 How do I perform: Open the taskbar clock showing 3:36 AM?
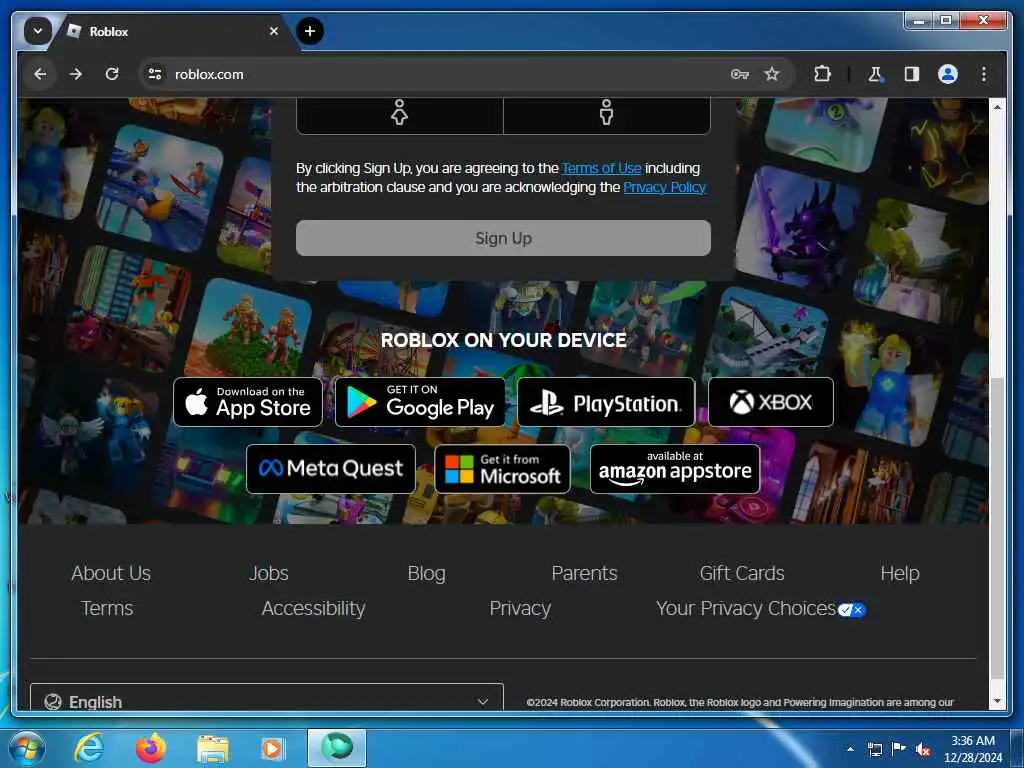click(x=972, y=748)
